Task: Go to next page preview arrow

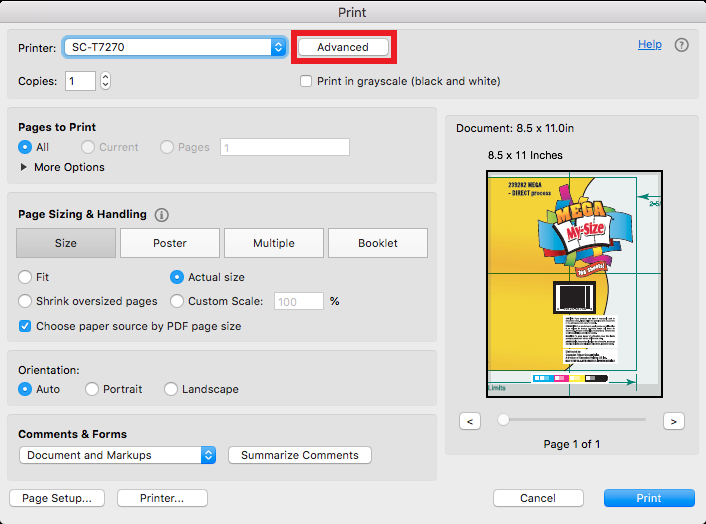Action: pyautogui.click(x=674, y=421)
